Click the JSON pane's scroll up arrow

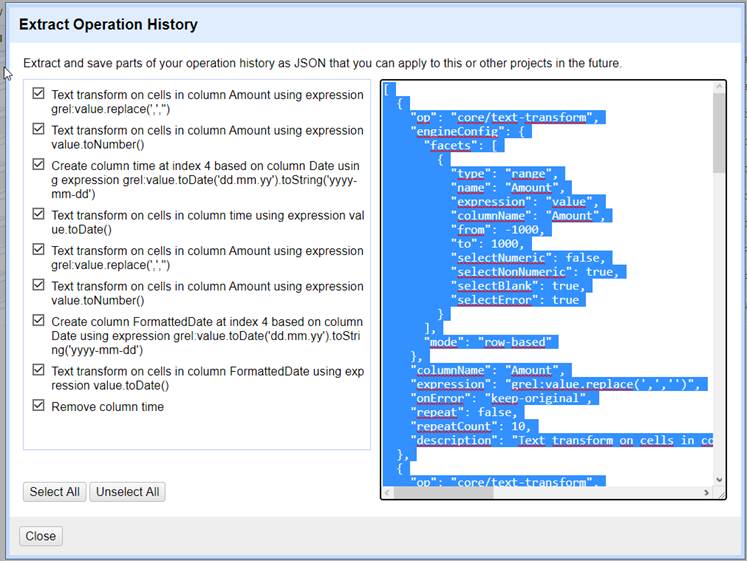719,88
